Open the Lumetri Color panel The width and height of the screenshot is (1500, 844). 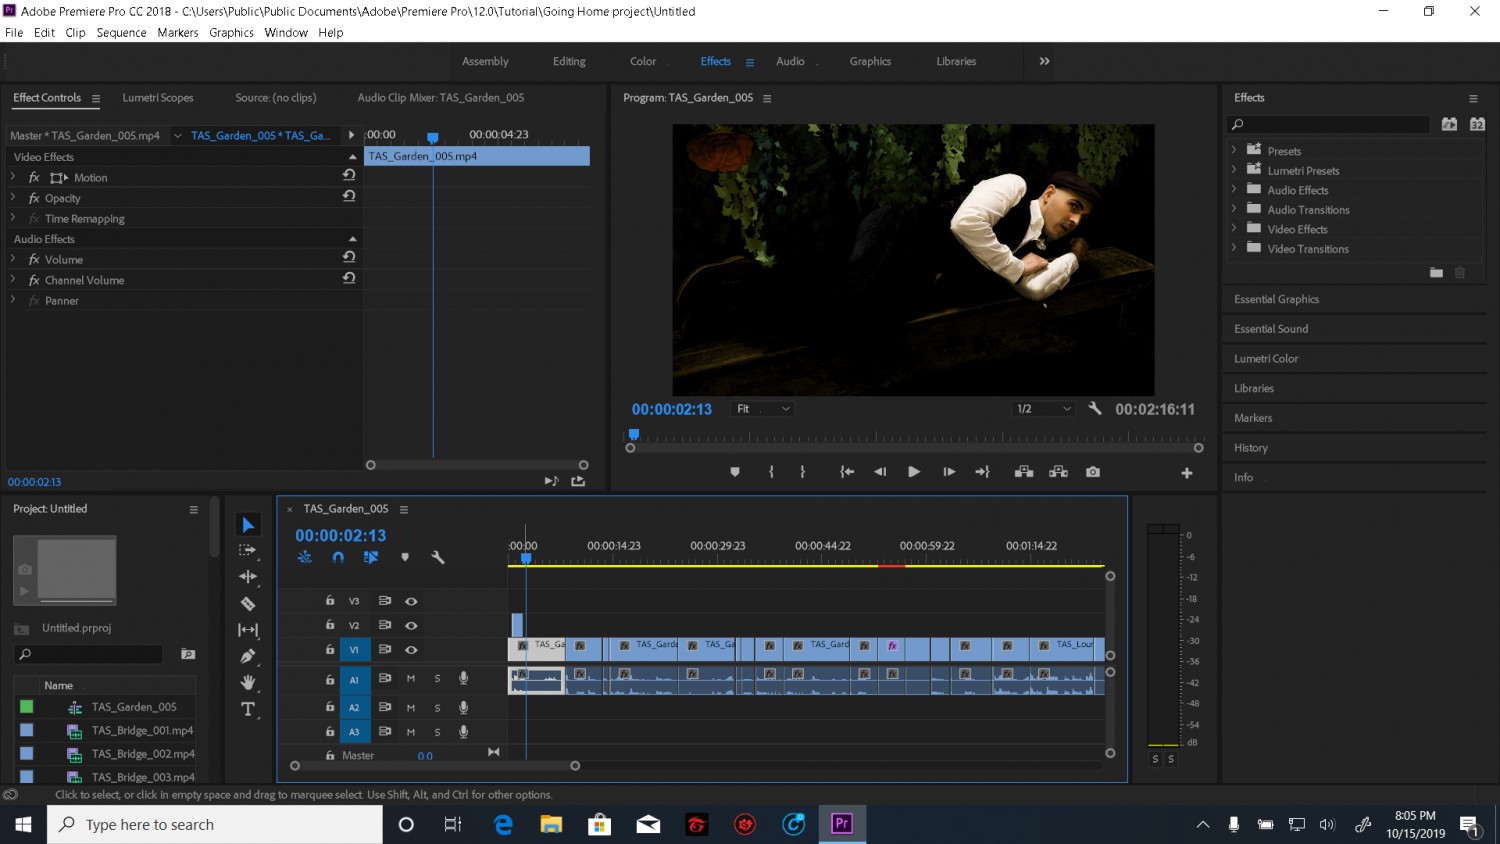click(1266, 358)
